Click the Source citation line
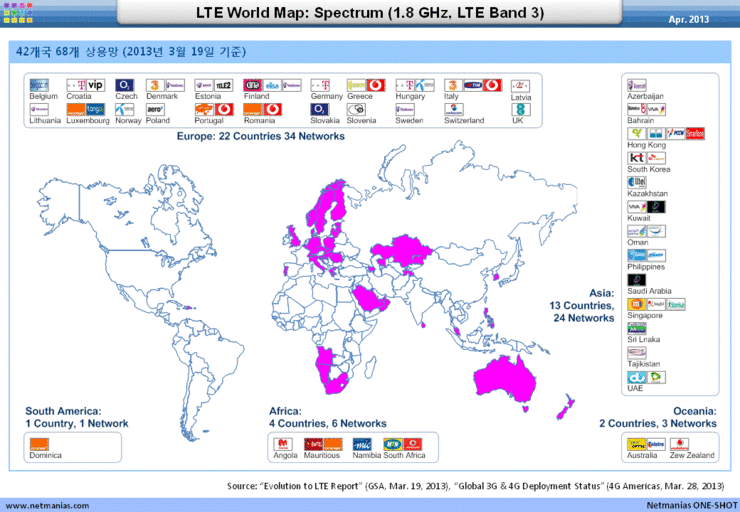 click(475, 486)
